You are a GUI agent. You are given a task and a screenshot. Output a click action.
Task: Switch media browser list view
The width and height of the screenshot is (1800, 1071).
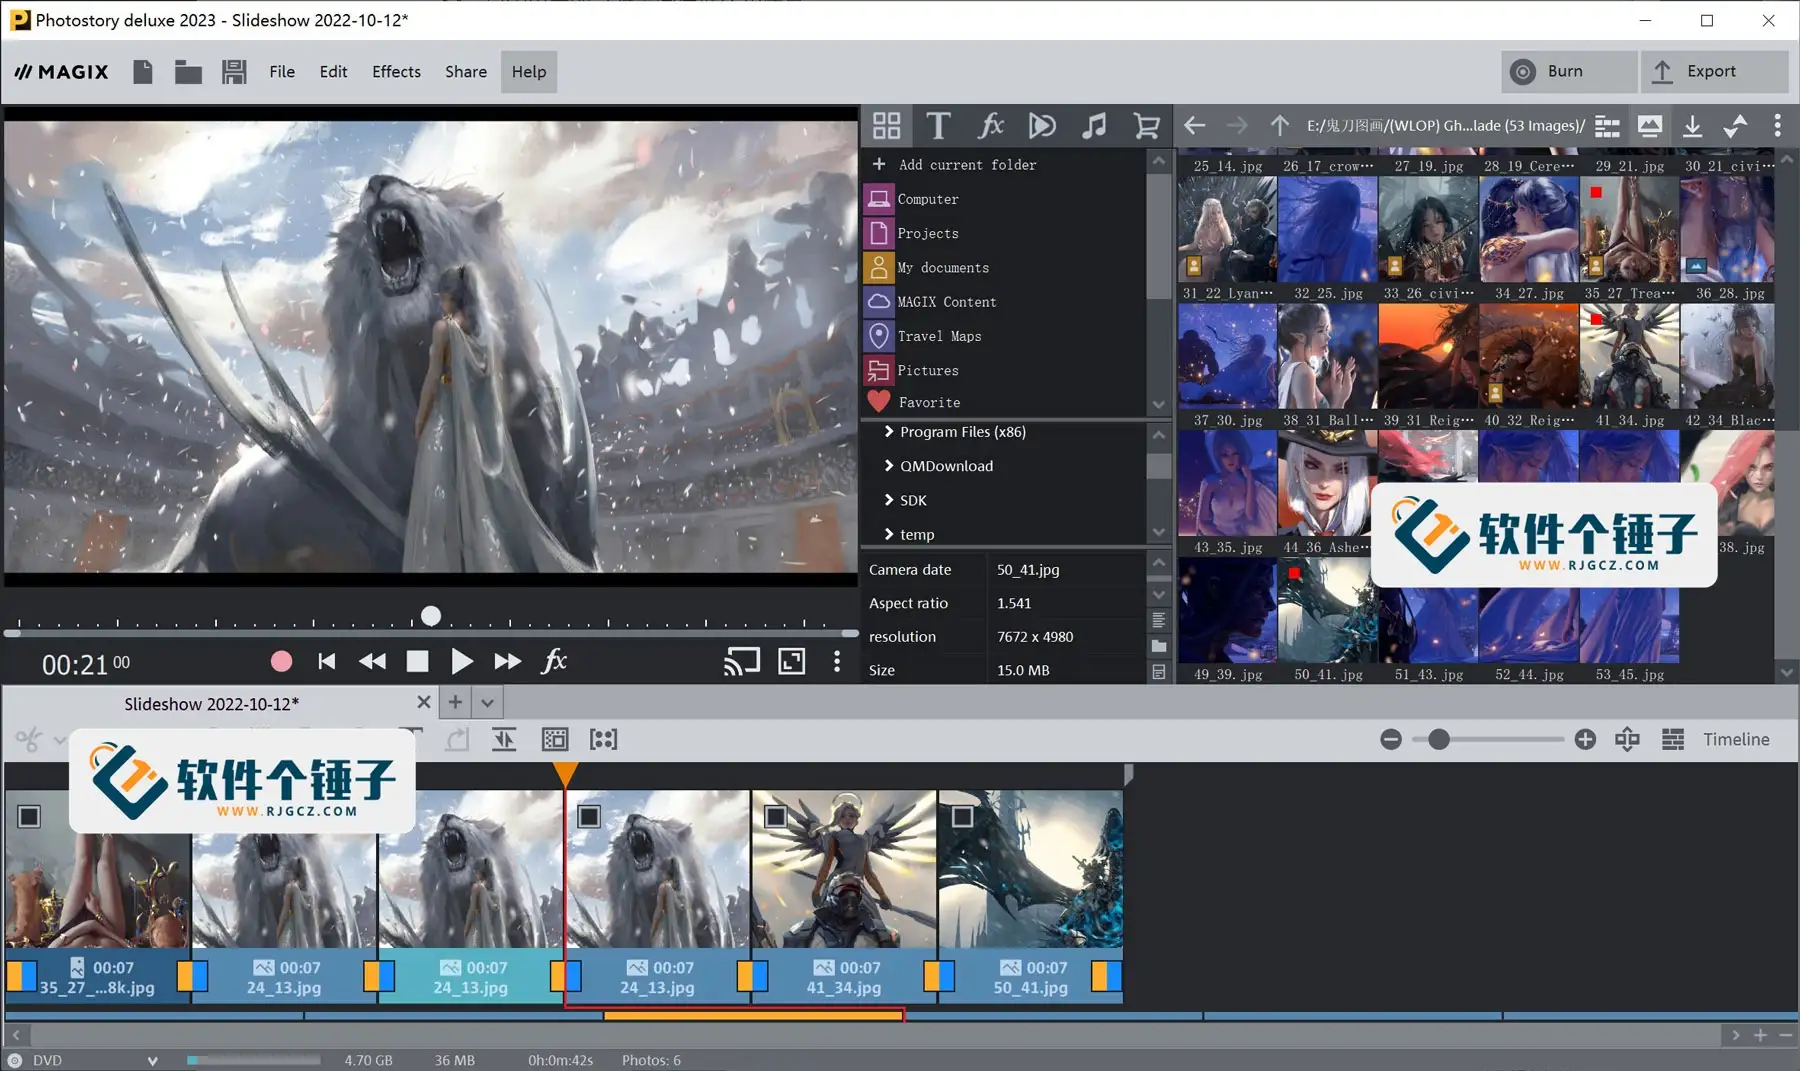click(1607, 125)
